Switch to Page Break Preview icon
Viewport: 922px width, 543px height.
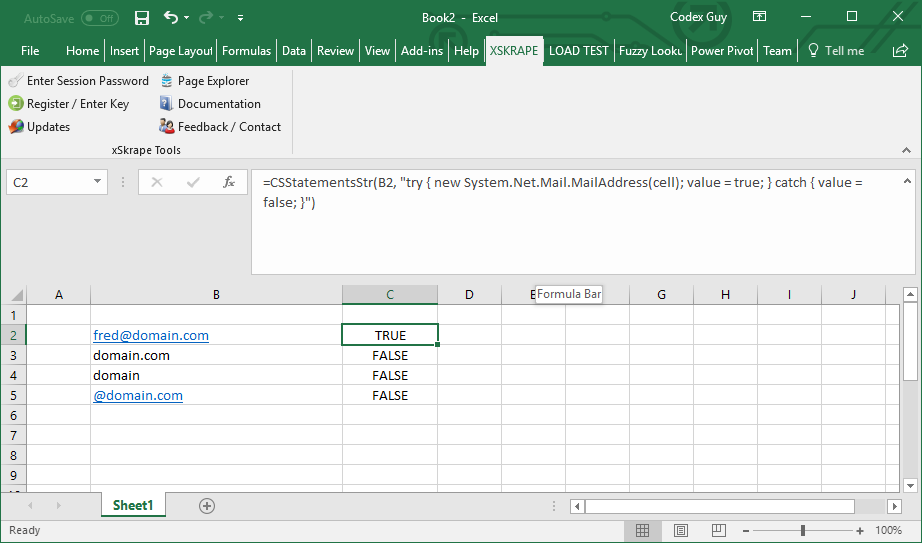[719, 531]
